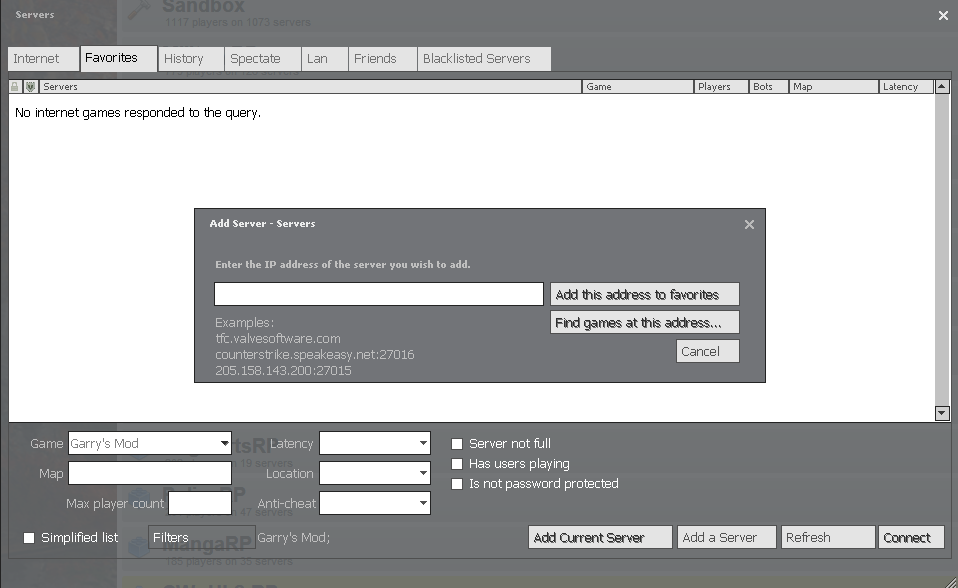Switch to the Spectate tab
This screenshot has height=588, width=958.
263,59
